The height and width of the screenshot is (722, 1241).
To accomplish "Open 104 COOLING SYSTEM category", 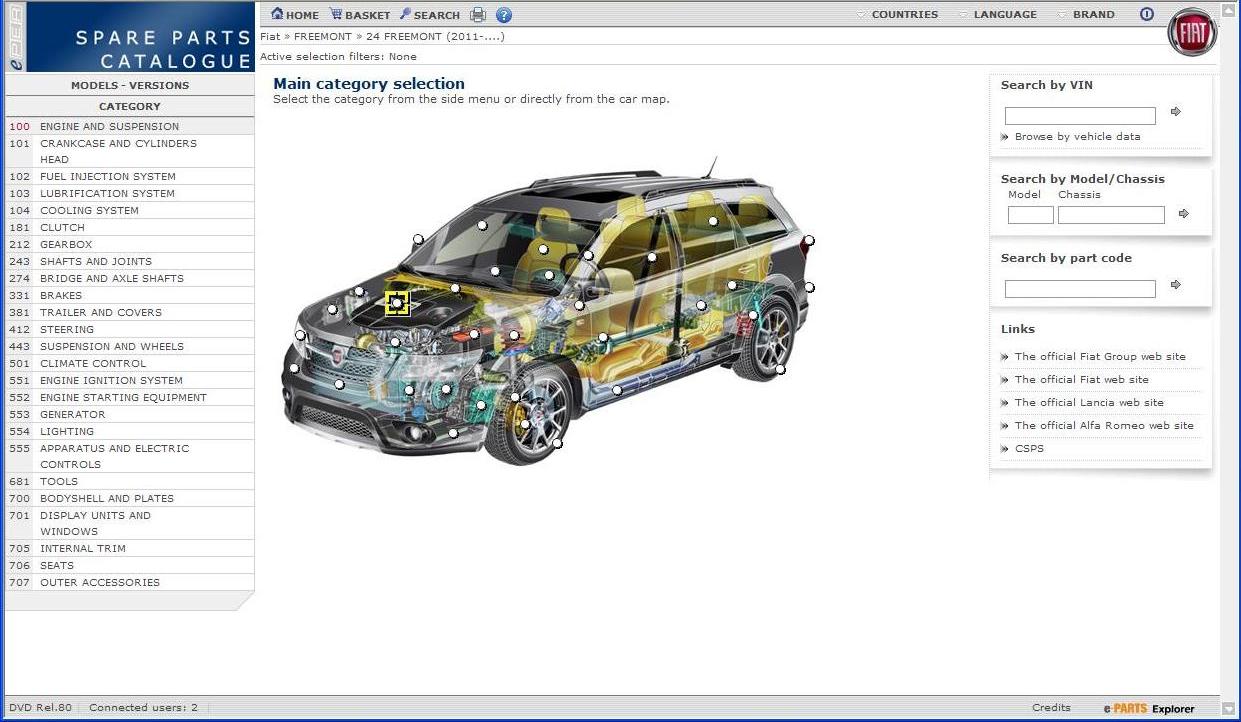I will coord(130,211).
